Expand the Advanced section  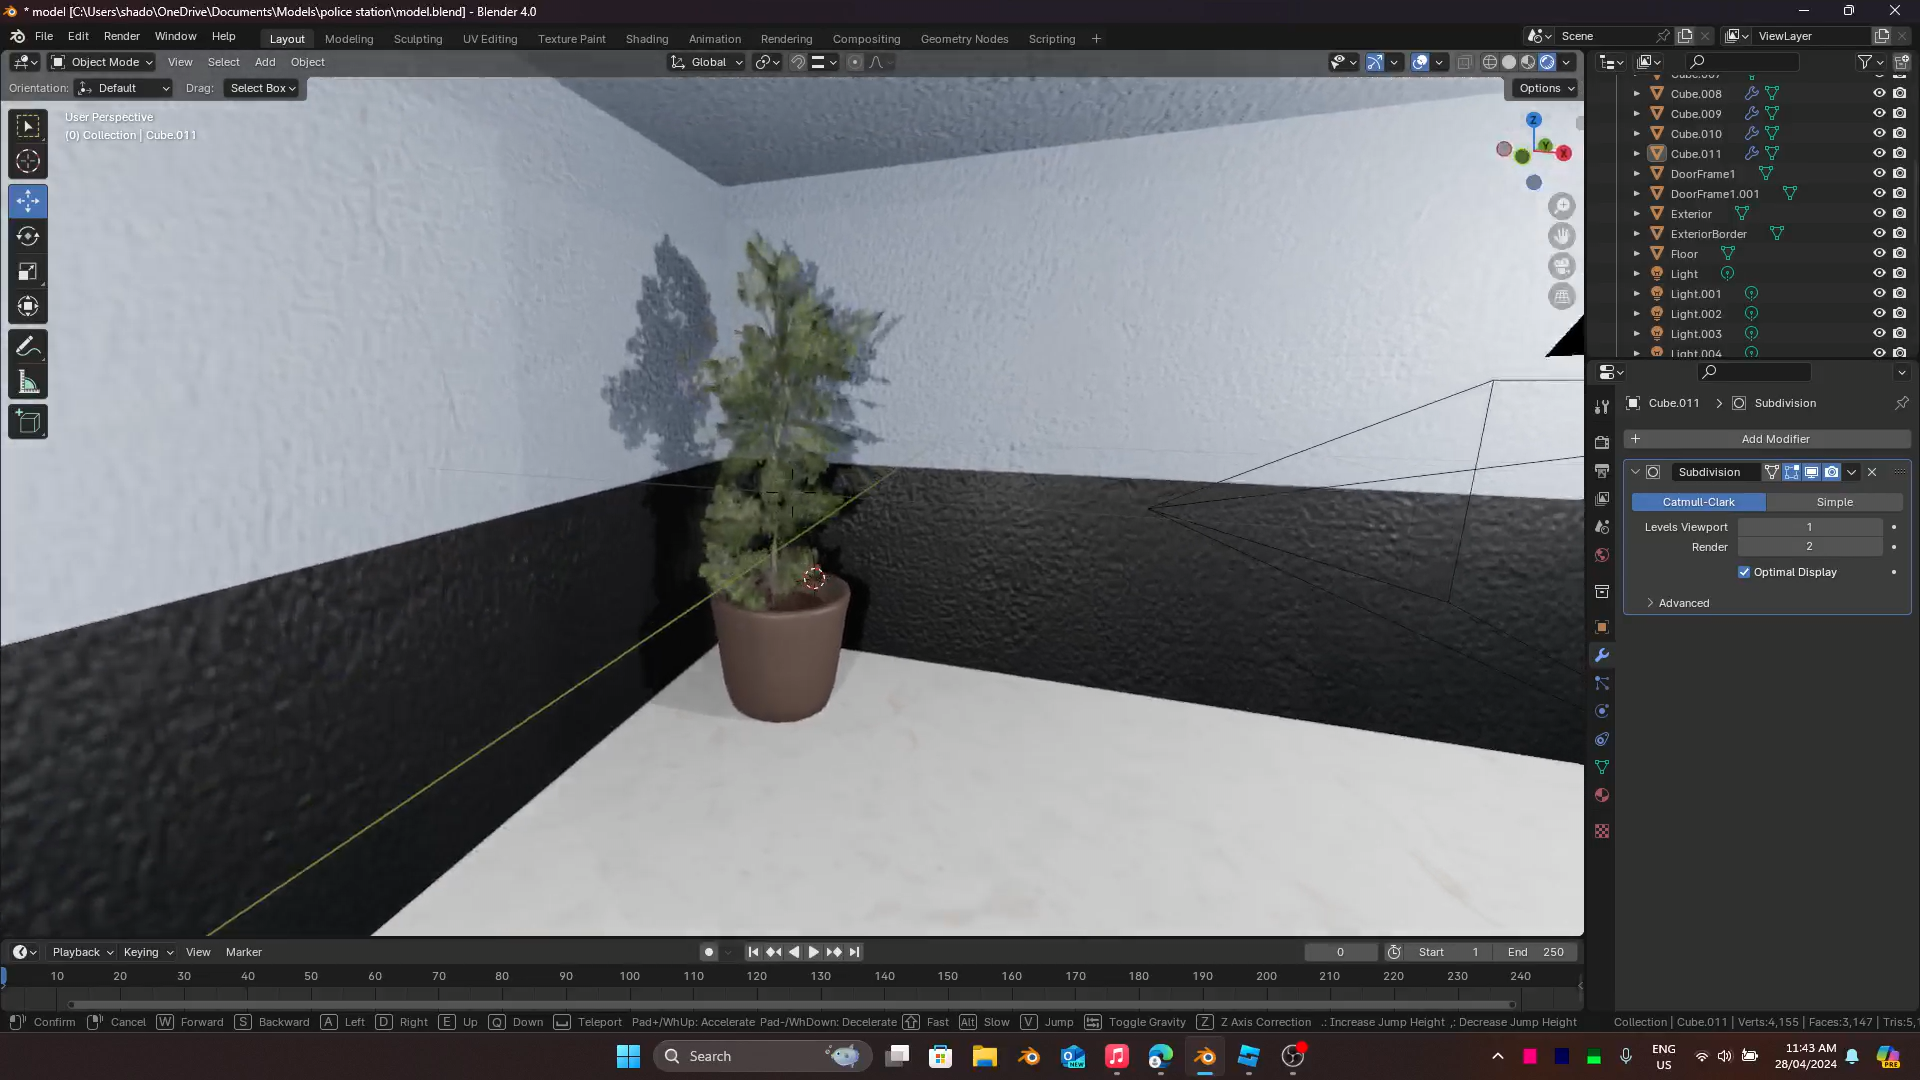coord(1683,603)
